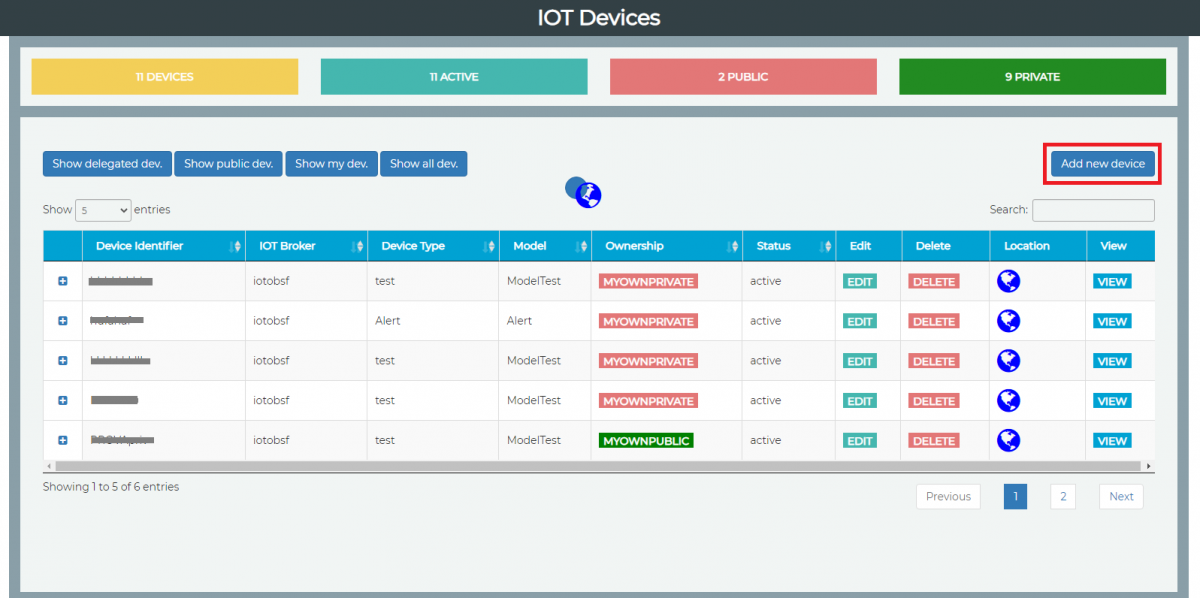The image size is (1200, 598).
Task: Expand the first device row with plus icon
Action: click(x=62, y=281)
